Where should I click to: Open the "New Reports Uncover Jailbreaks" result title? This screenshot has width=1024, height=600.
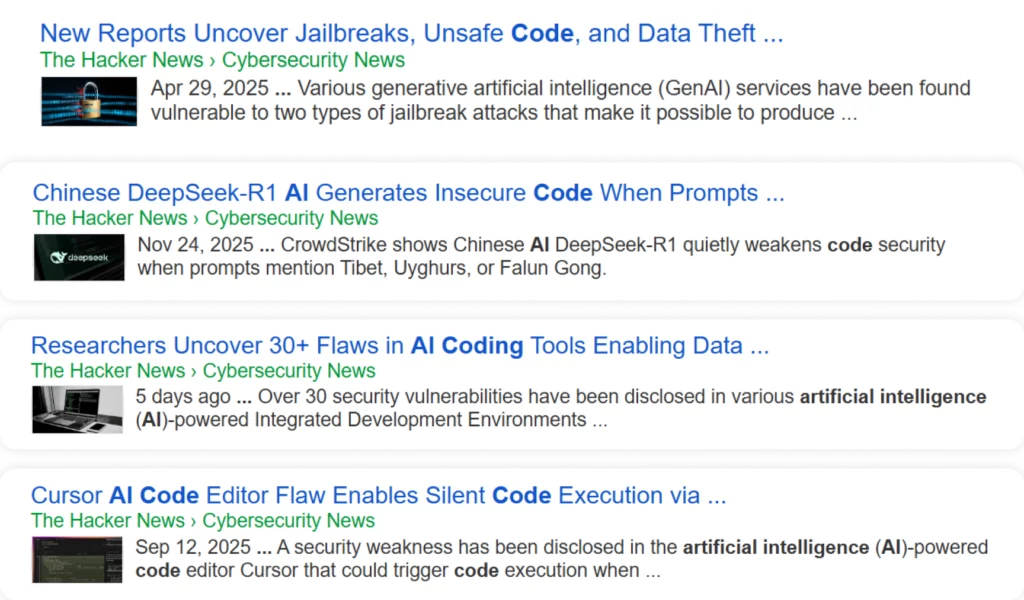tap(411, 33)
